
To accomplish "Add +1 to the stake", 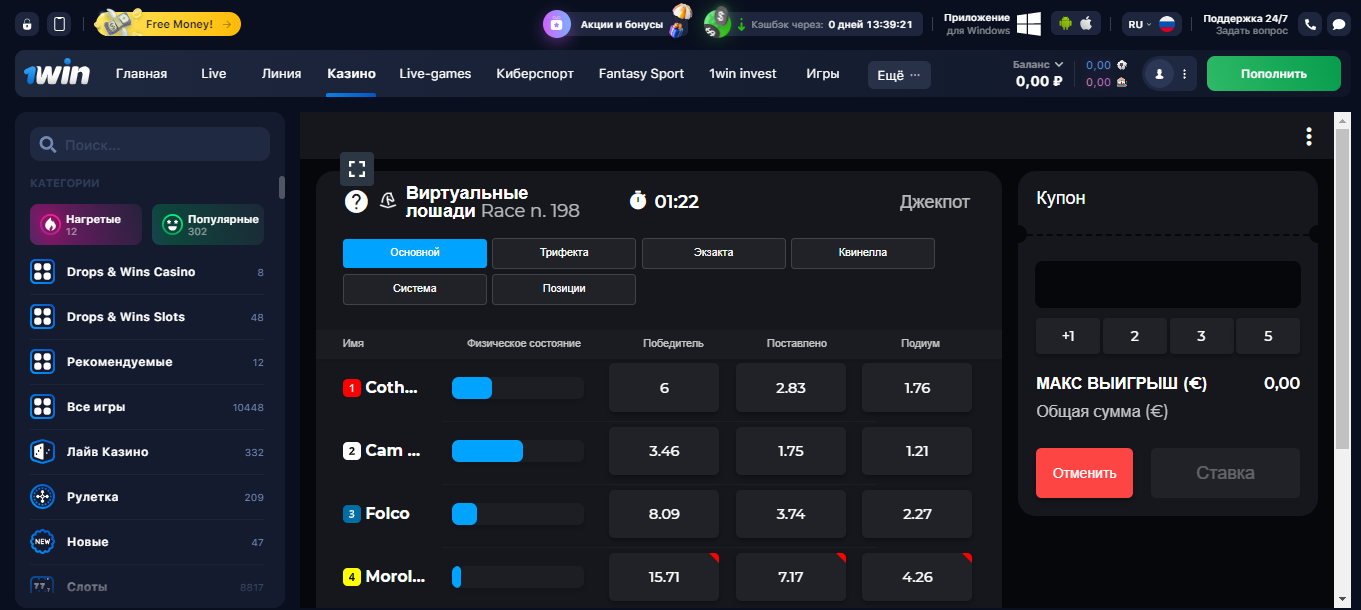I will 1068,336.
